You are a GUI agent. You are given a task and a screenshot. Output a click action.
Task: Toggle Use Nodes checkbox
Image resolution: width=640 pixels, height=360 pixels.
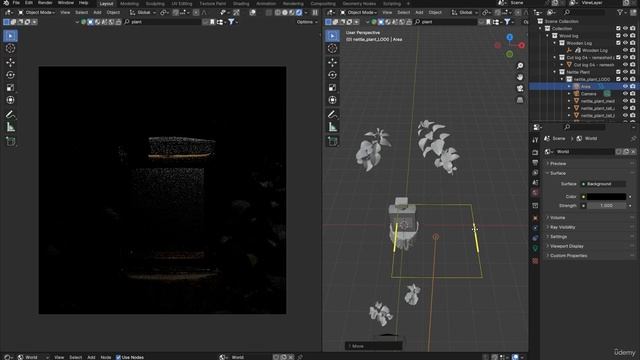pyautogui.click(x=118, y=357)
